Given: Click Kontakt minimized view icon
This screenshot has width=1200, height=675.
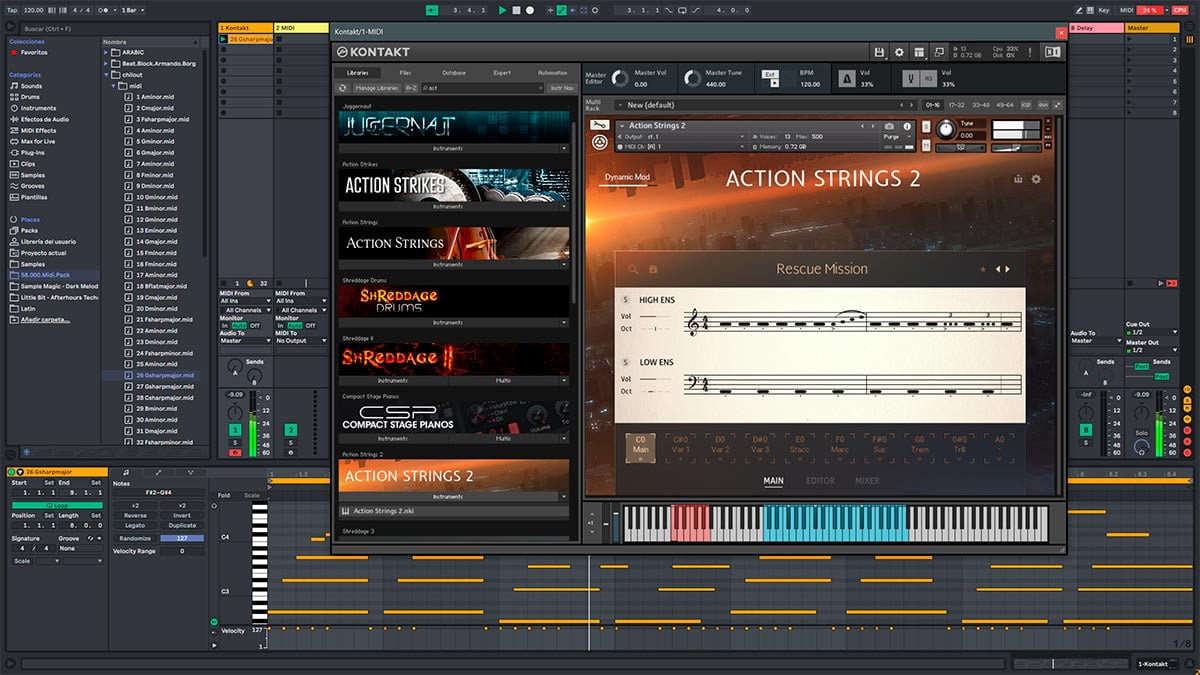Looking at the screenshot, I should point(939,52).
